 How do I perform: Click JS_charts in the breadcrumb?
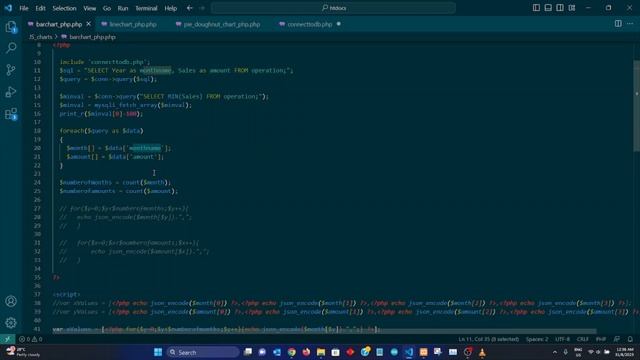[40, 37]
